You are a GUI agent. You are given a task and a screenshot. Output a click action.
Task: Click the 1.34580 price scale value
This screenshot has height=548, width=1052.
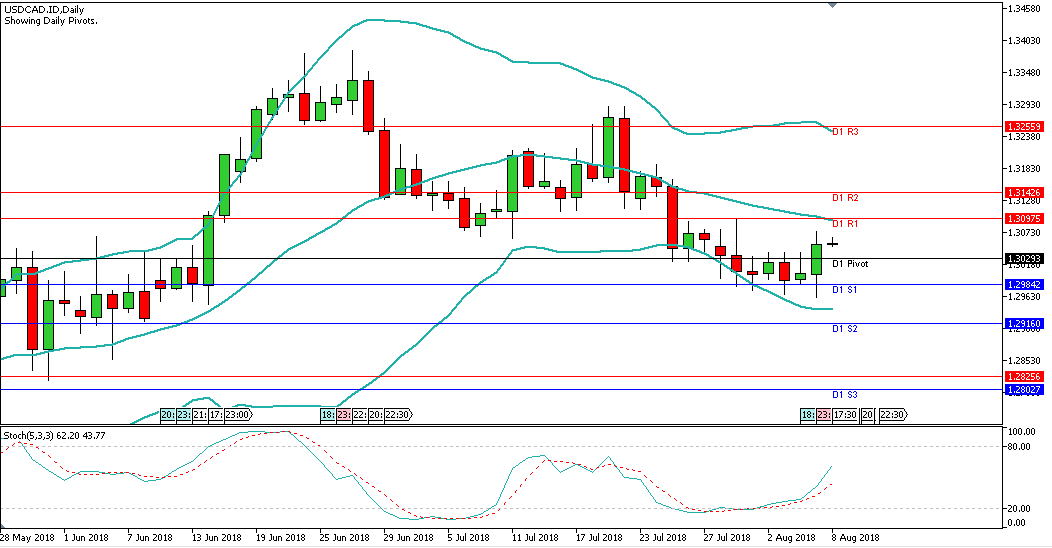pos(1026,9)
